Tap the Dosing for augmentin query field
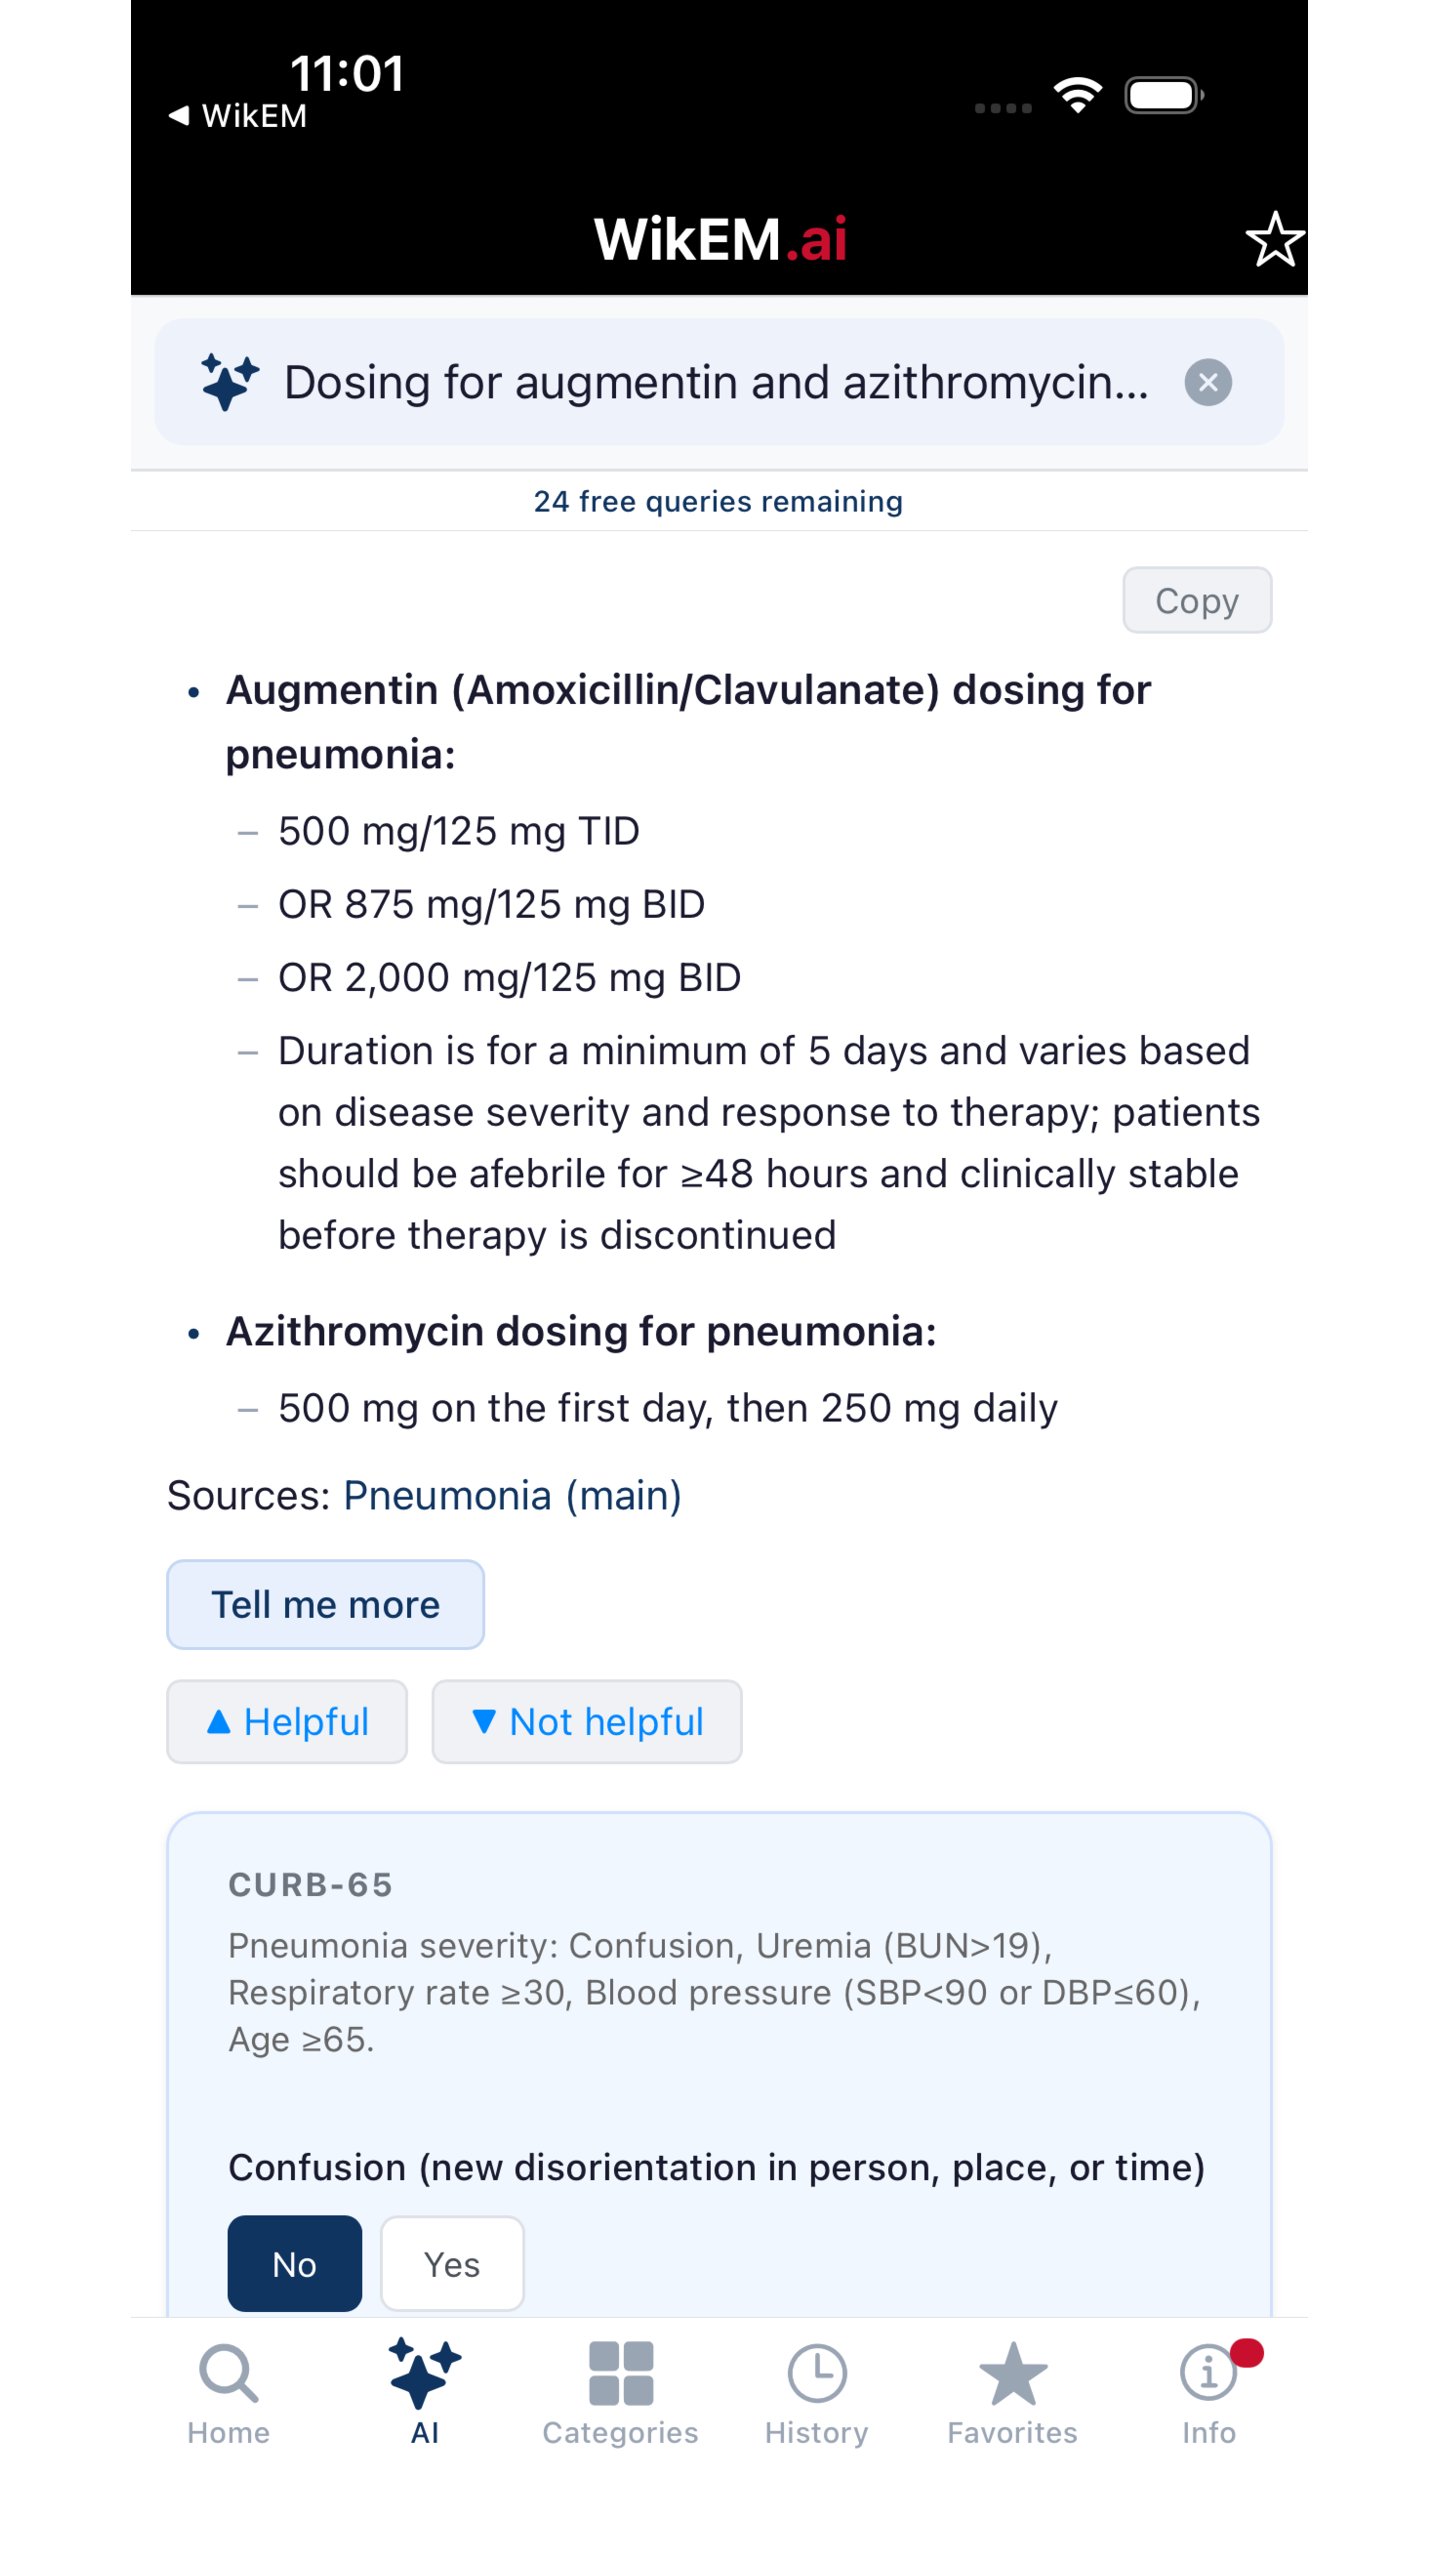1440x2560 pixels. 715,382
